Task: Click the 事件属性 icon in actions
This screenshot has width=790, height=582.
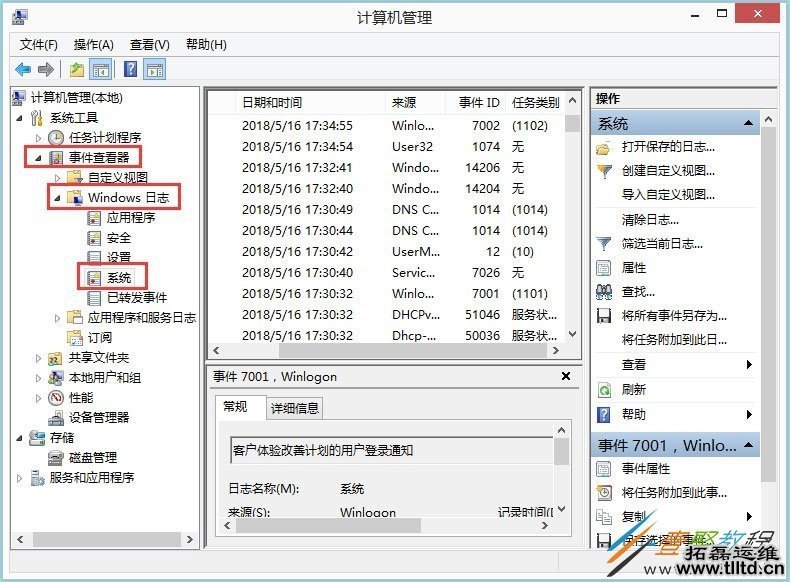Action: [604, 469]
